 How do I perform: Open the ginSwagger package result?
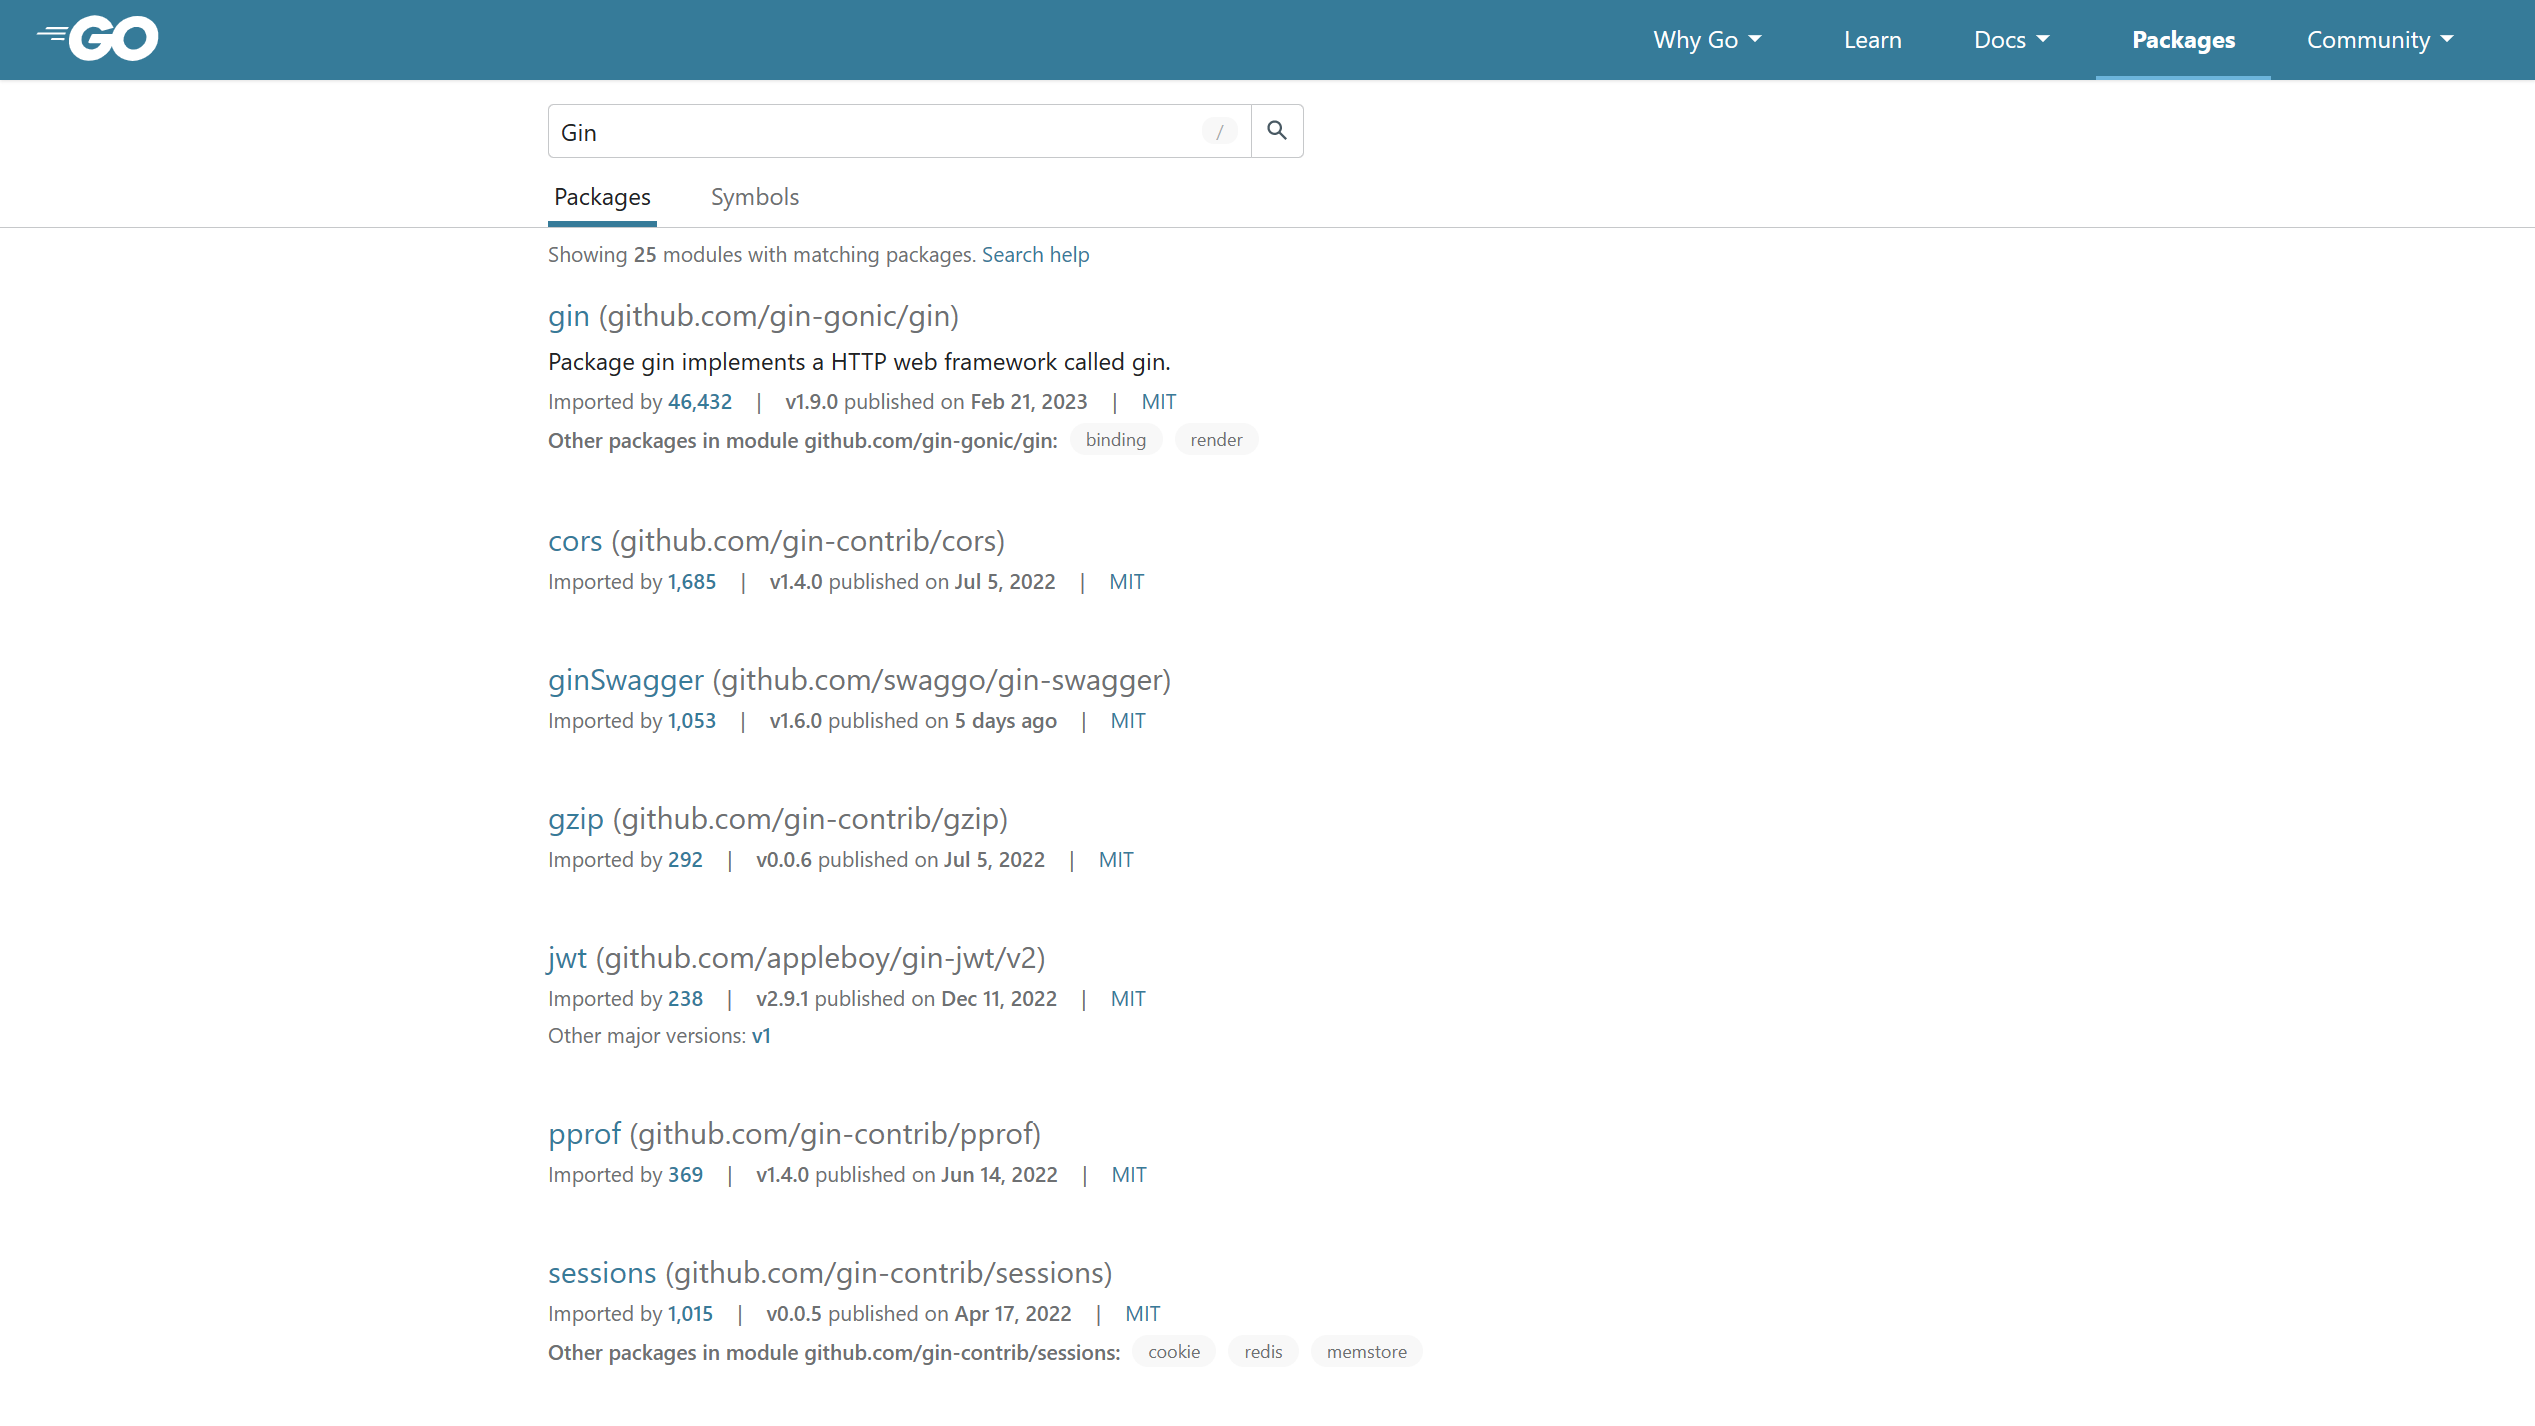pos(625,680)
